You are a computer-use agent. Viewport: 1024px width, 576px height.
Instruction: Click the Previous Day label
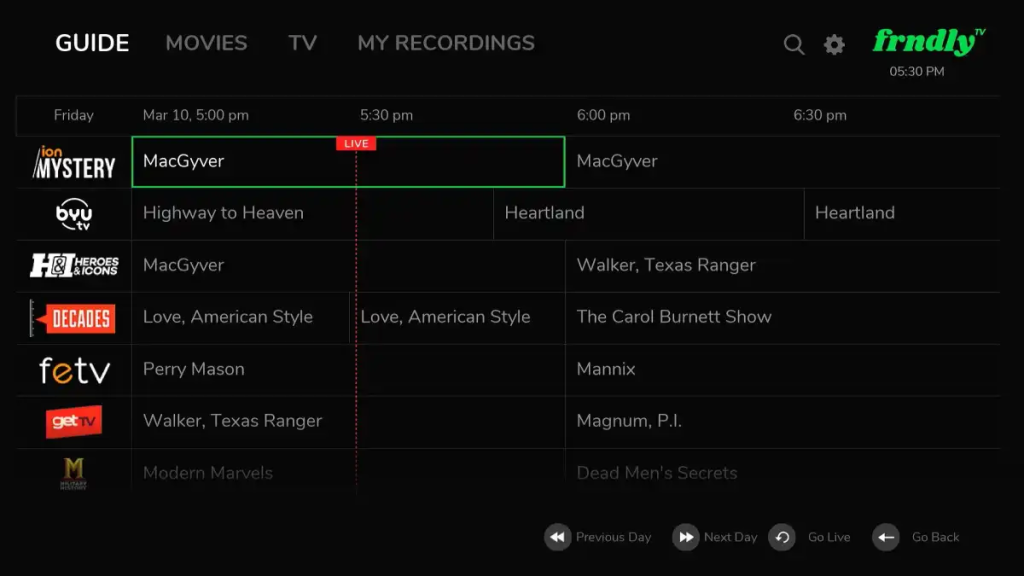pyautogui.click(x=613, y=537)
